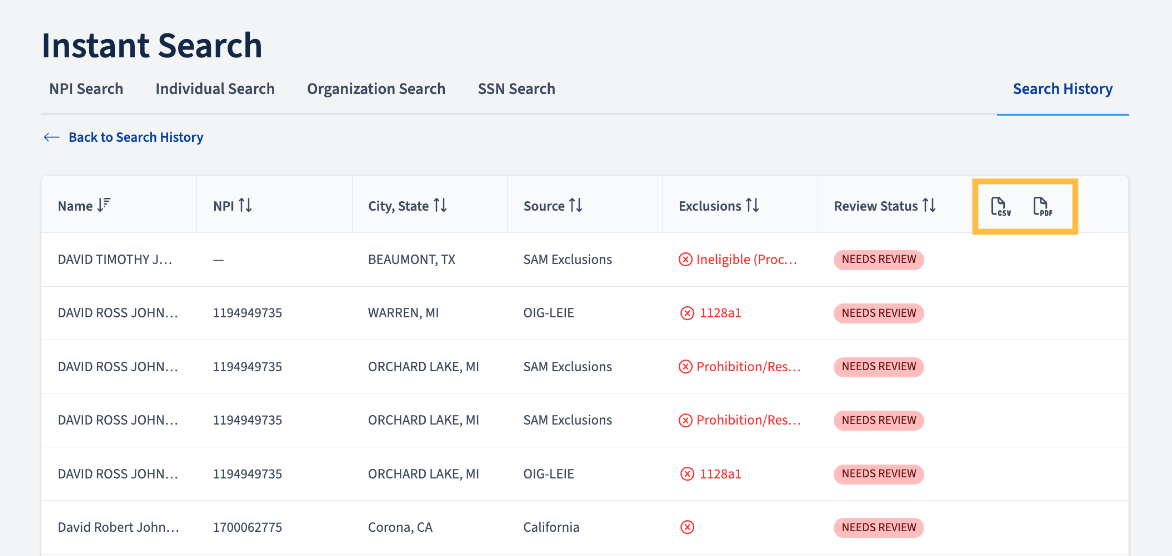1172x556 pixels.
Task: Sort by City, State using its arrows
Action: pos(440,206)
